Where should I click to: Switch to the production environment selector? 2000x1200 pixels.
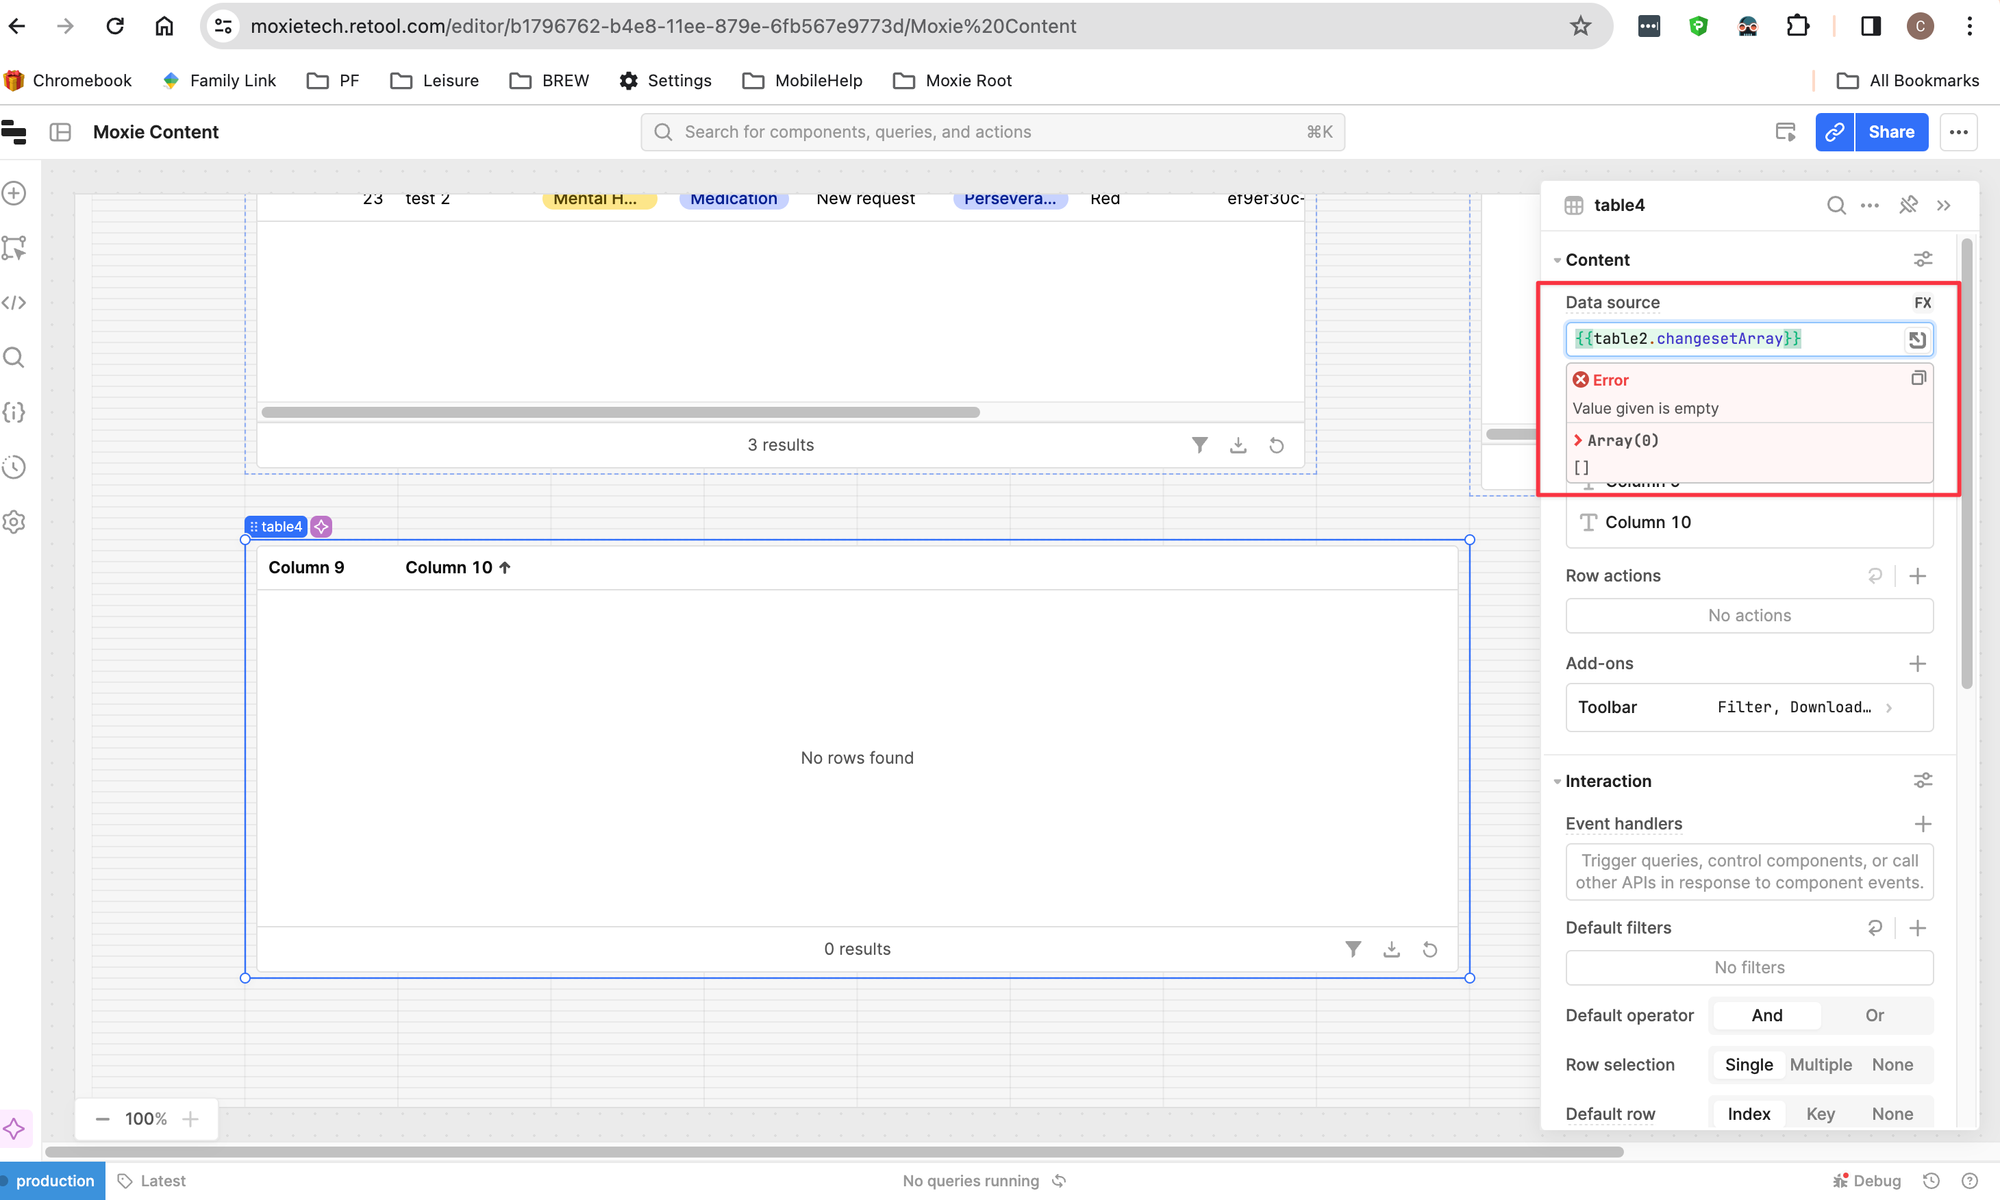[x=53, y=1180]
